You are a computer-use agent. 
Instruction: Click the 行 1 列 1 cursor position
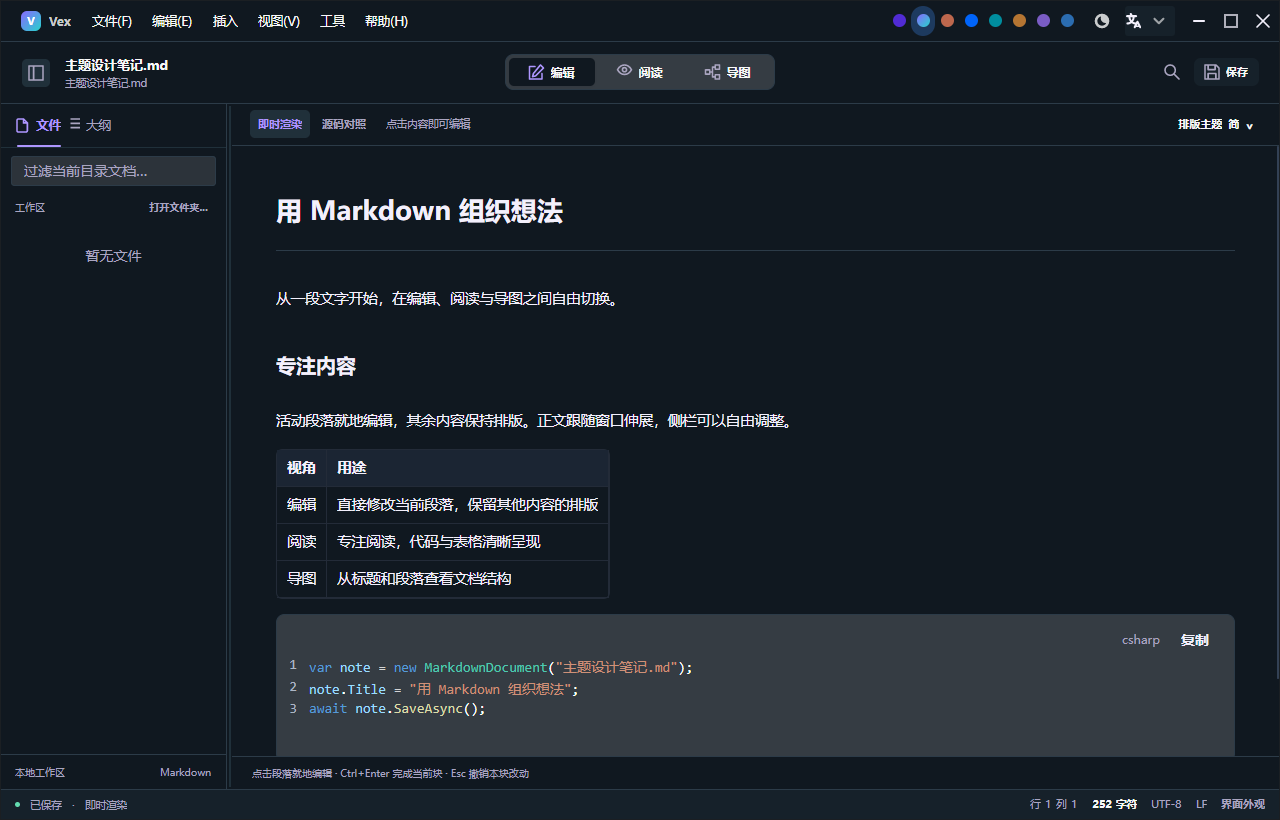click(1053, 804)
